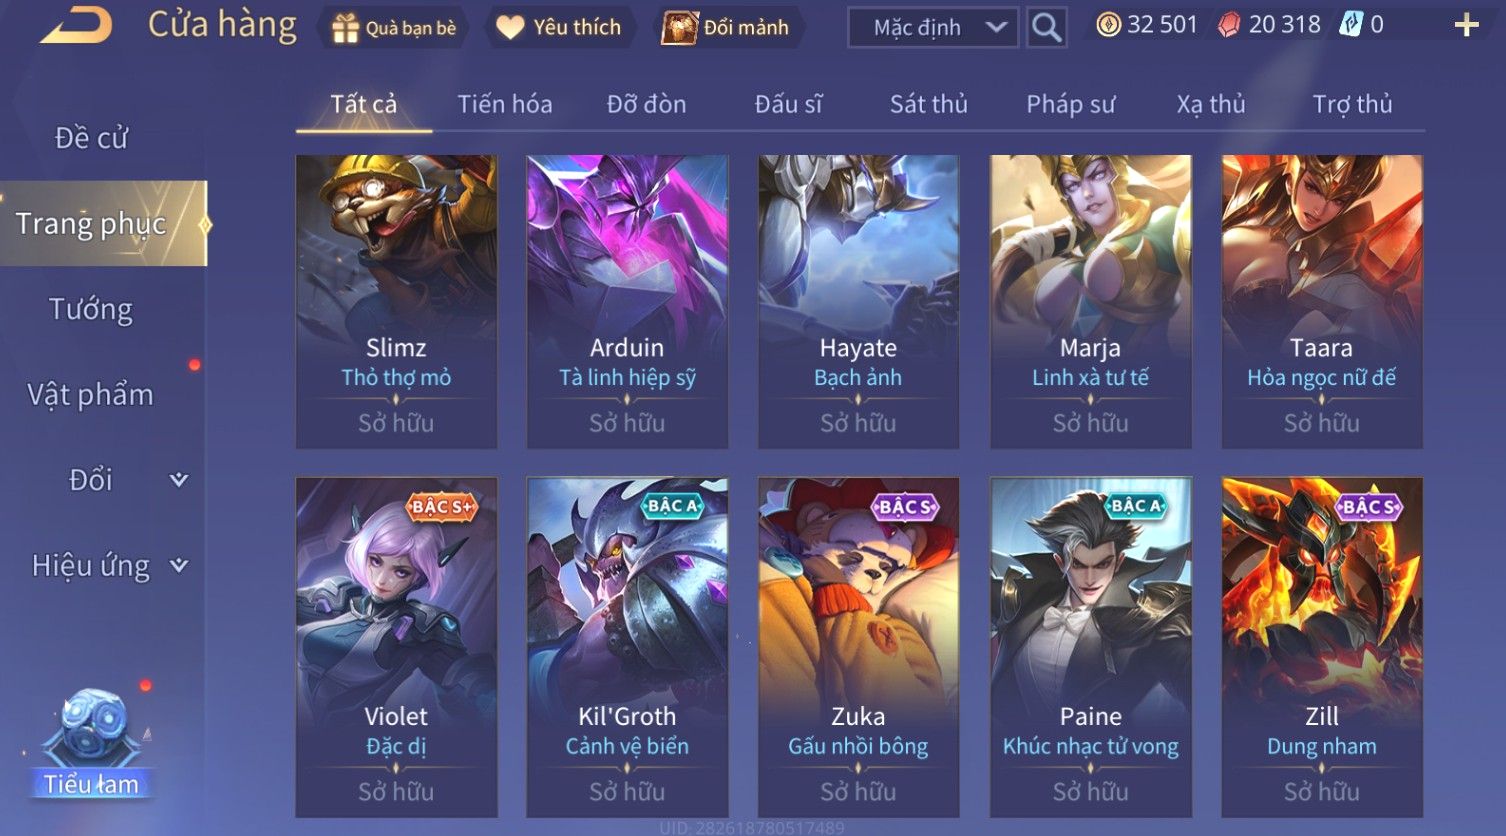Switch to the Pháp sư tab
Image resolution: width=1506 pixels, height=836 pixels.
click(x=1070, y=104)
